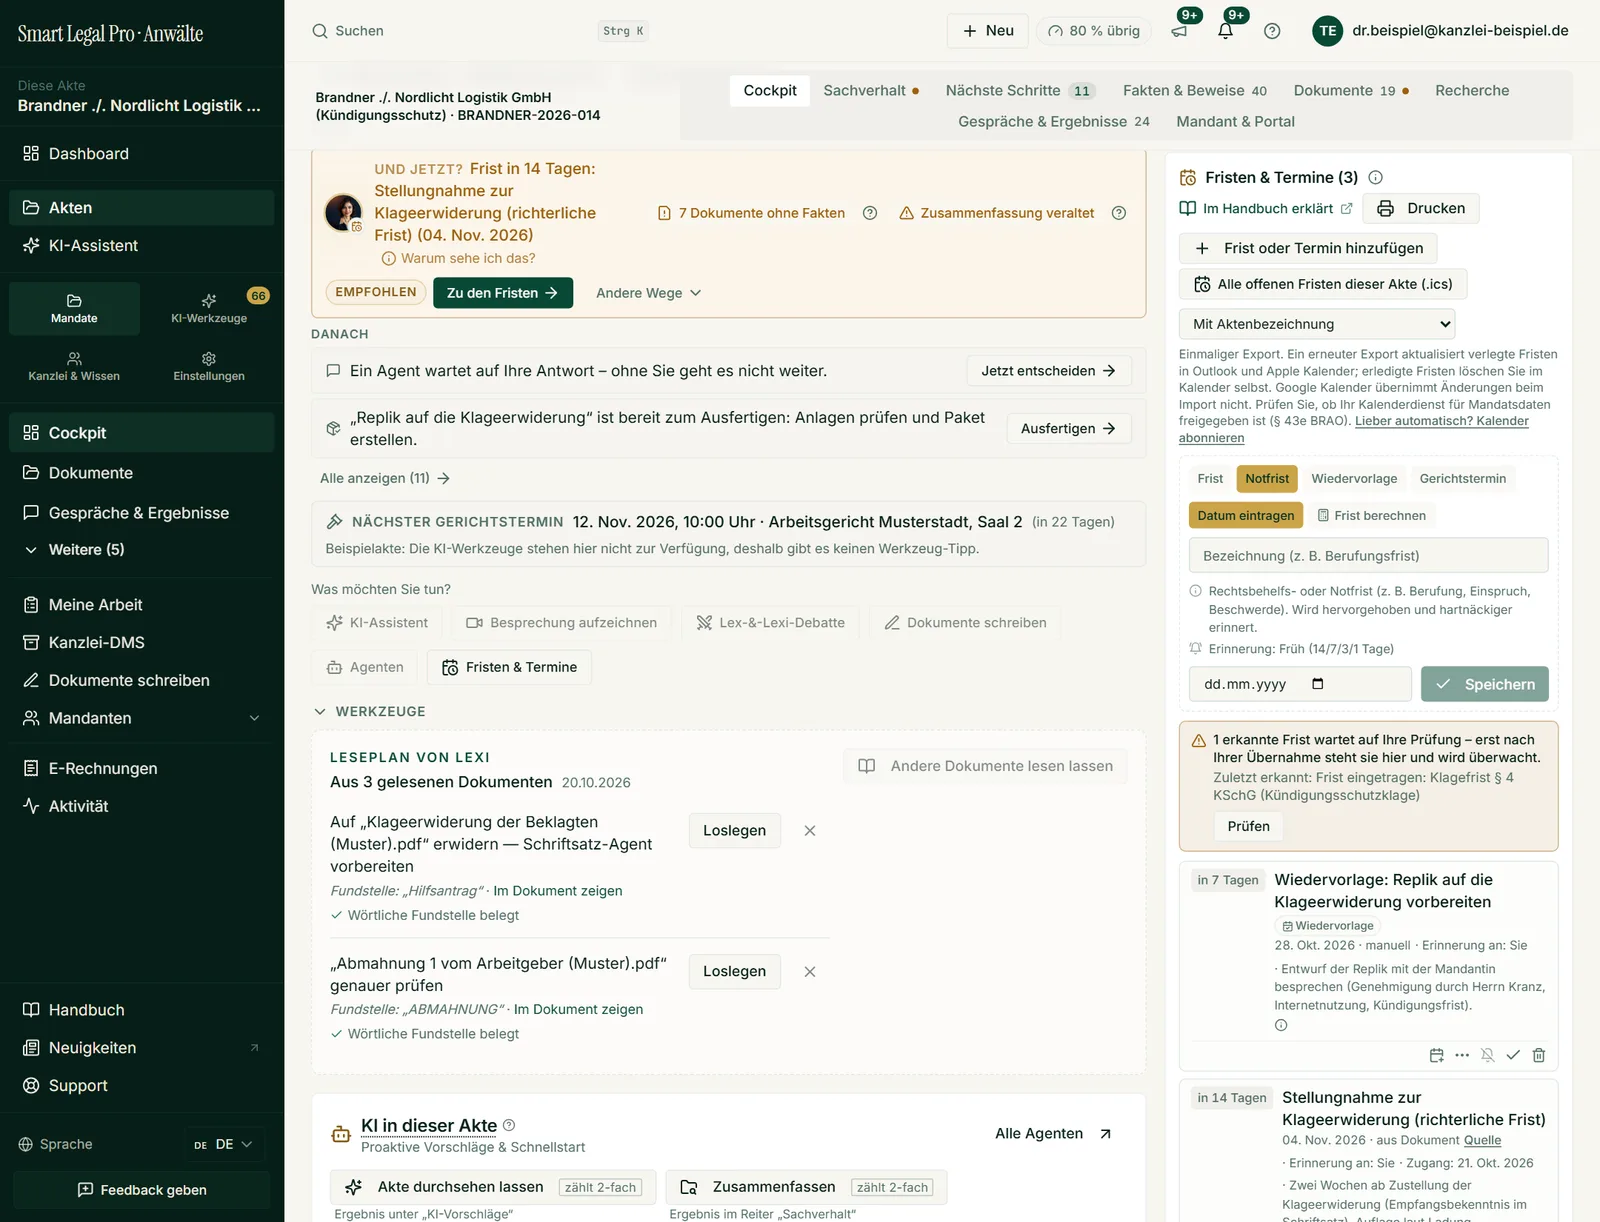Dismiss the Abmahnung 1 Leseplan item
The image size is (1600, 1222).
pos(810,972)
